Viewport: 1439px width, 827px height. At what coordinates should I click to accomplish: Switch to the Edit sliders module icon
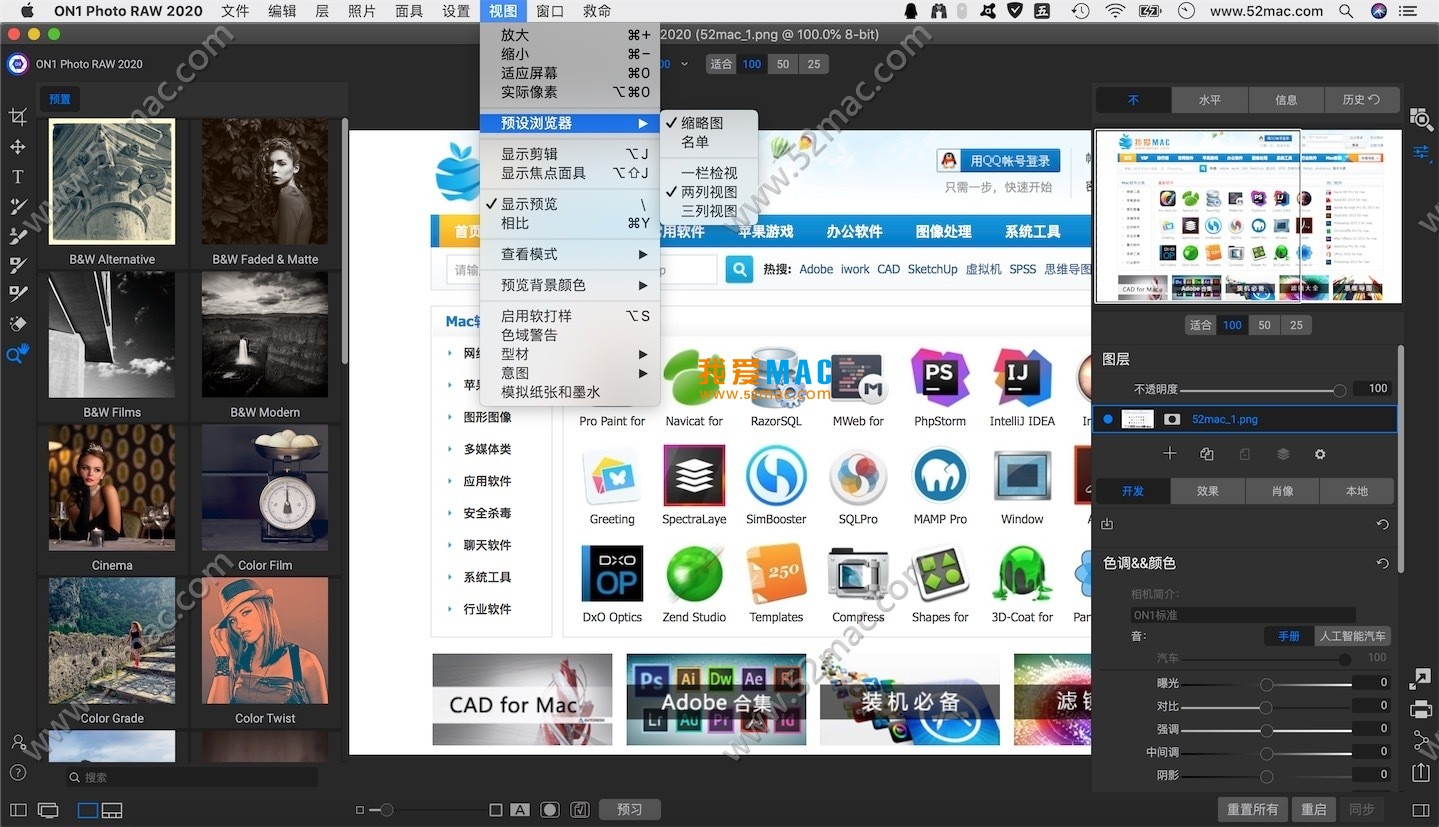[1421, 152]
